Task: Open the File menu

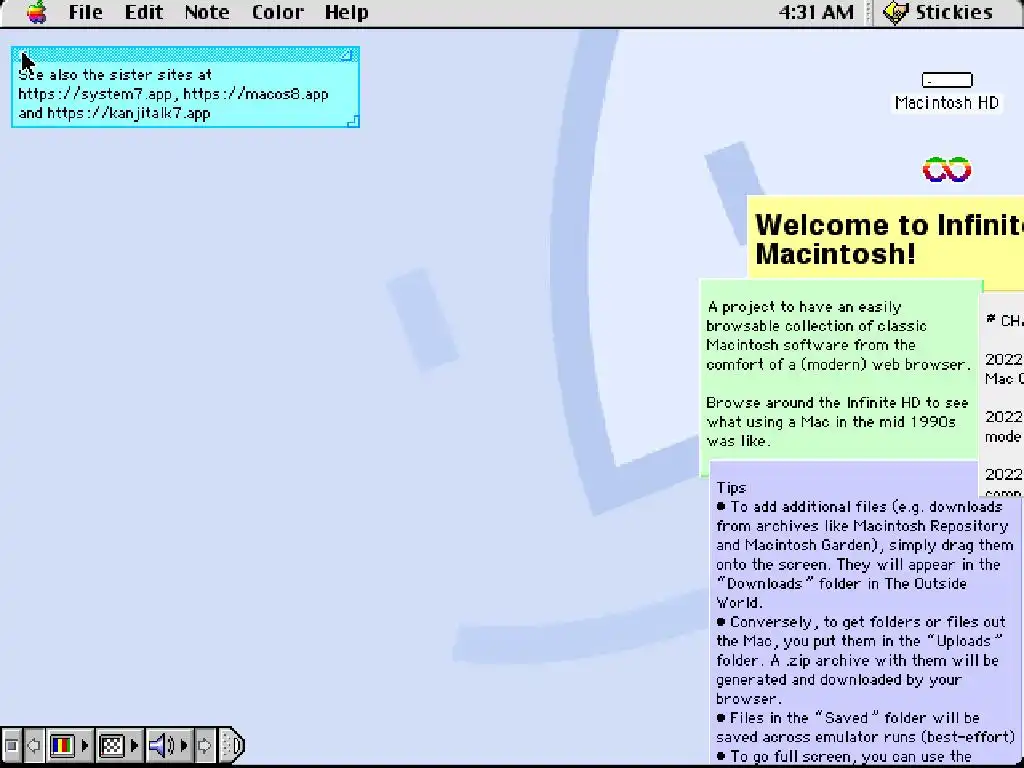Action: [x=86, y=12]
